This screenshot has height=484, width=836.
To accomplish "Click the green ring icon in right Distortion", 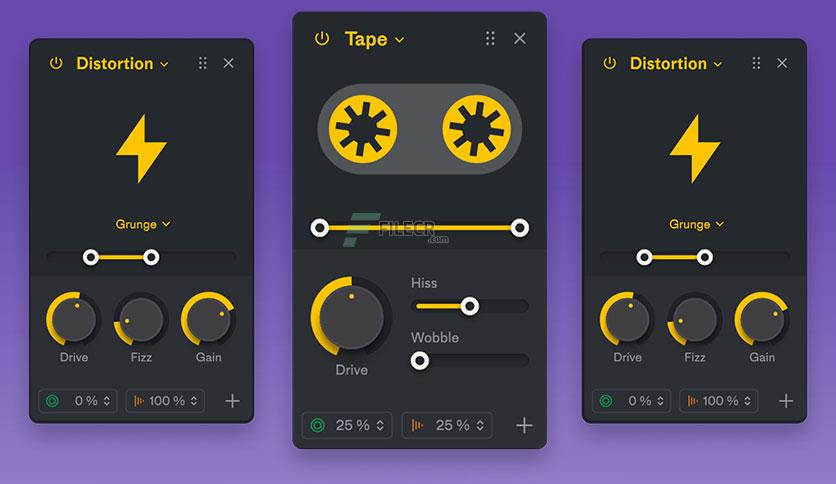I will (x=606, y=401).
